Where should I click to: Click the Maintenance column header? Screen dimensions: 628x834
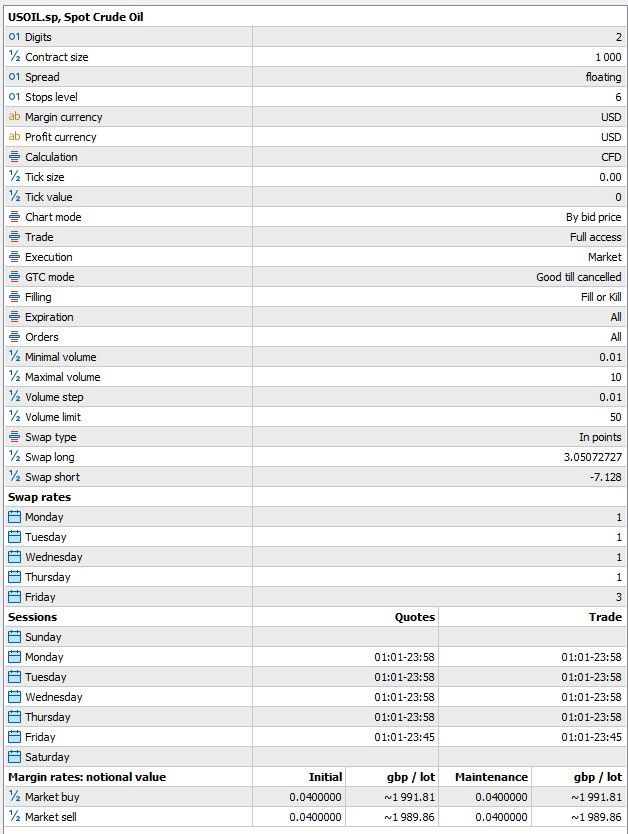click(491, 777)
